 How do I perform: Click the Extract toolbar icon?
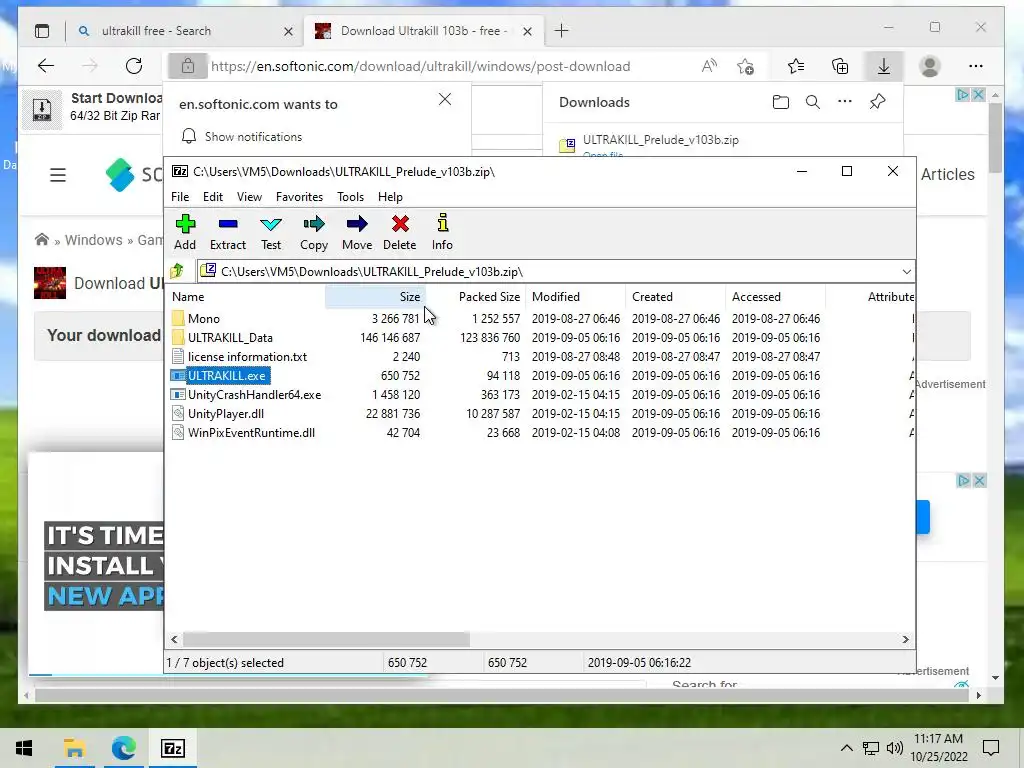coord(228,232)
